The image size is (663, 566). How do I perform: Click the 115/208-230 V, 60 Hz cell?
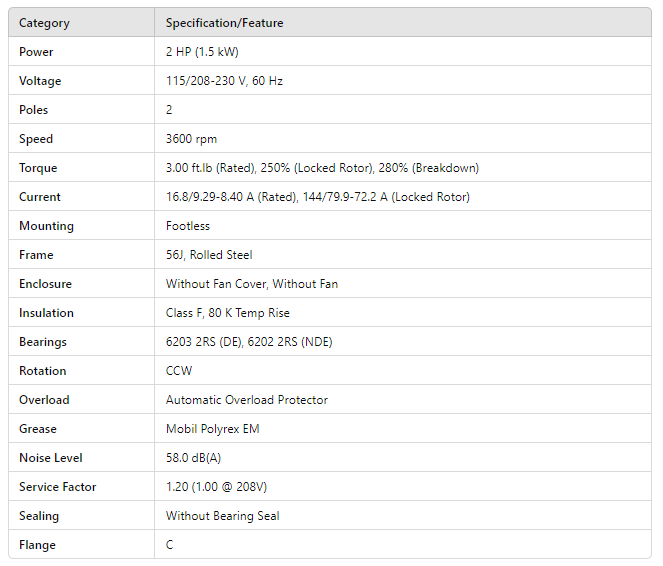[x=224, y=81]
